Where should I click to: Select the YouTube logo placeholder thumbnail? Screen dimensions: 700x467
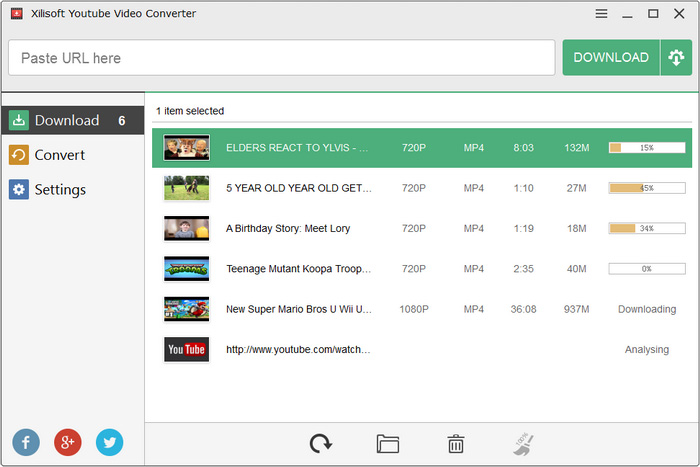point(186,349)
